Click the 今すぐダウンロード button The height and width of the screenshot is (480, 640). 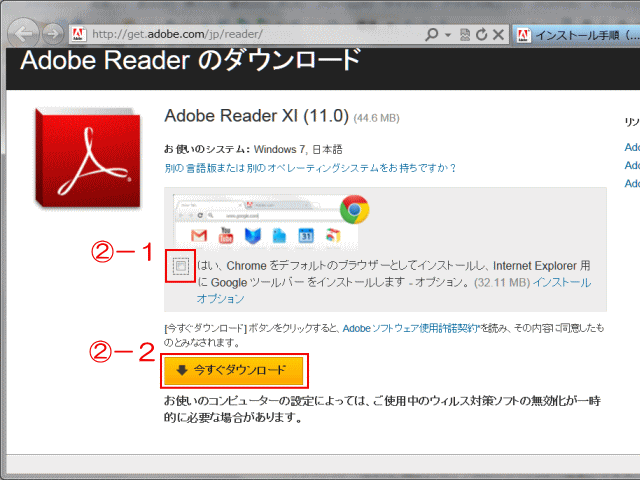point(234,371)
